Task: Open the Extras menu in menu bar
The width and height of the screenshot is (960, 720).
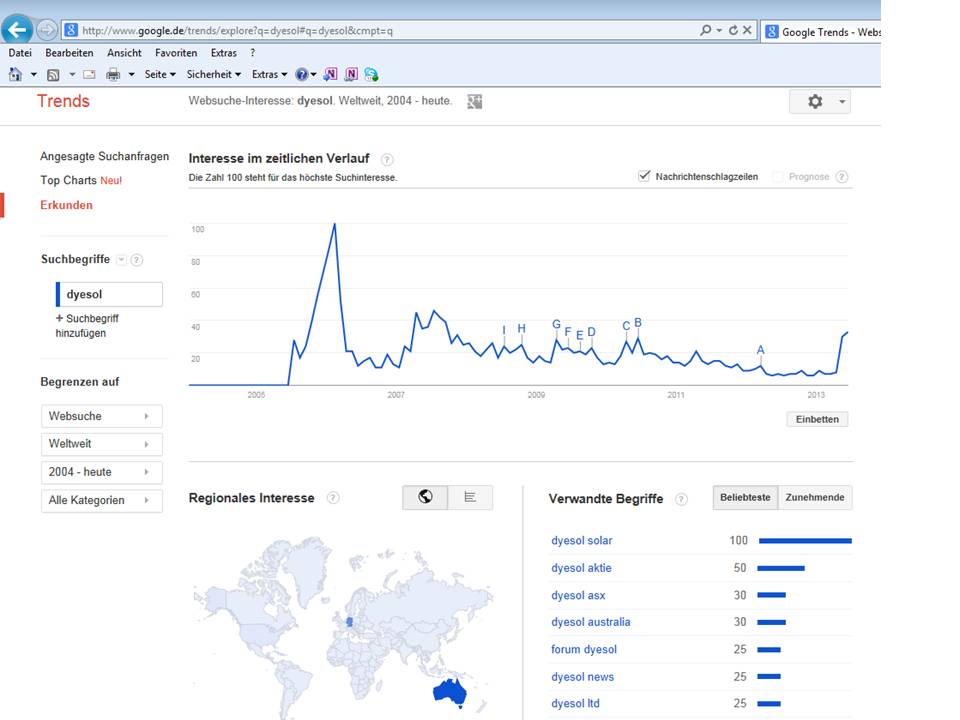Action: pos(223,53)
